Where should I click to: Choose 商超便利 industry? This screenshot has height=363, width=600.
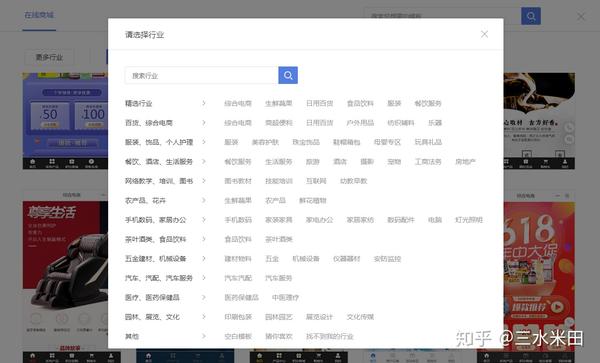coord(279,123)
